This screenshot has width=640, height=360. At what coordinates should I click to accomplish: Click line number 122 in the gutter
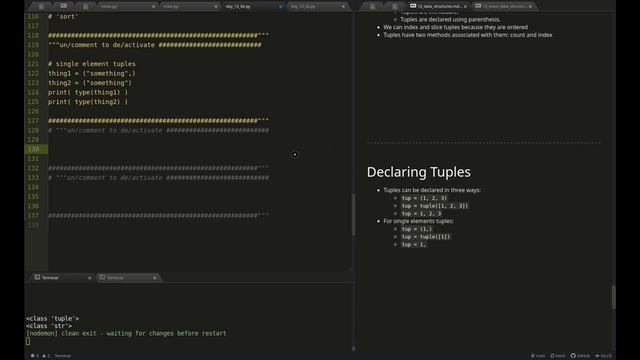[x=33, y=73]
